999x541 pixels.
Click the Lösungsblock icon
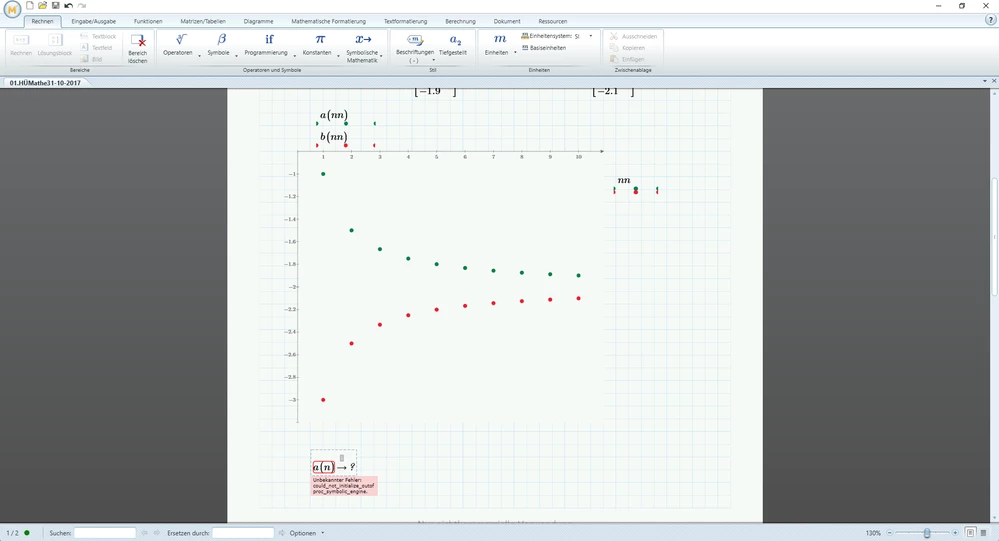tap(55, 45)
